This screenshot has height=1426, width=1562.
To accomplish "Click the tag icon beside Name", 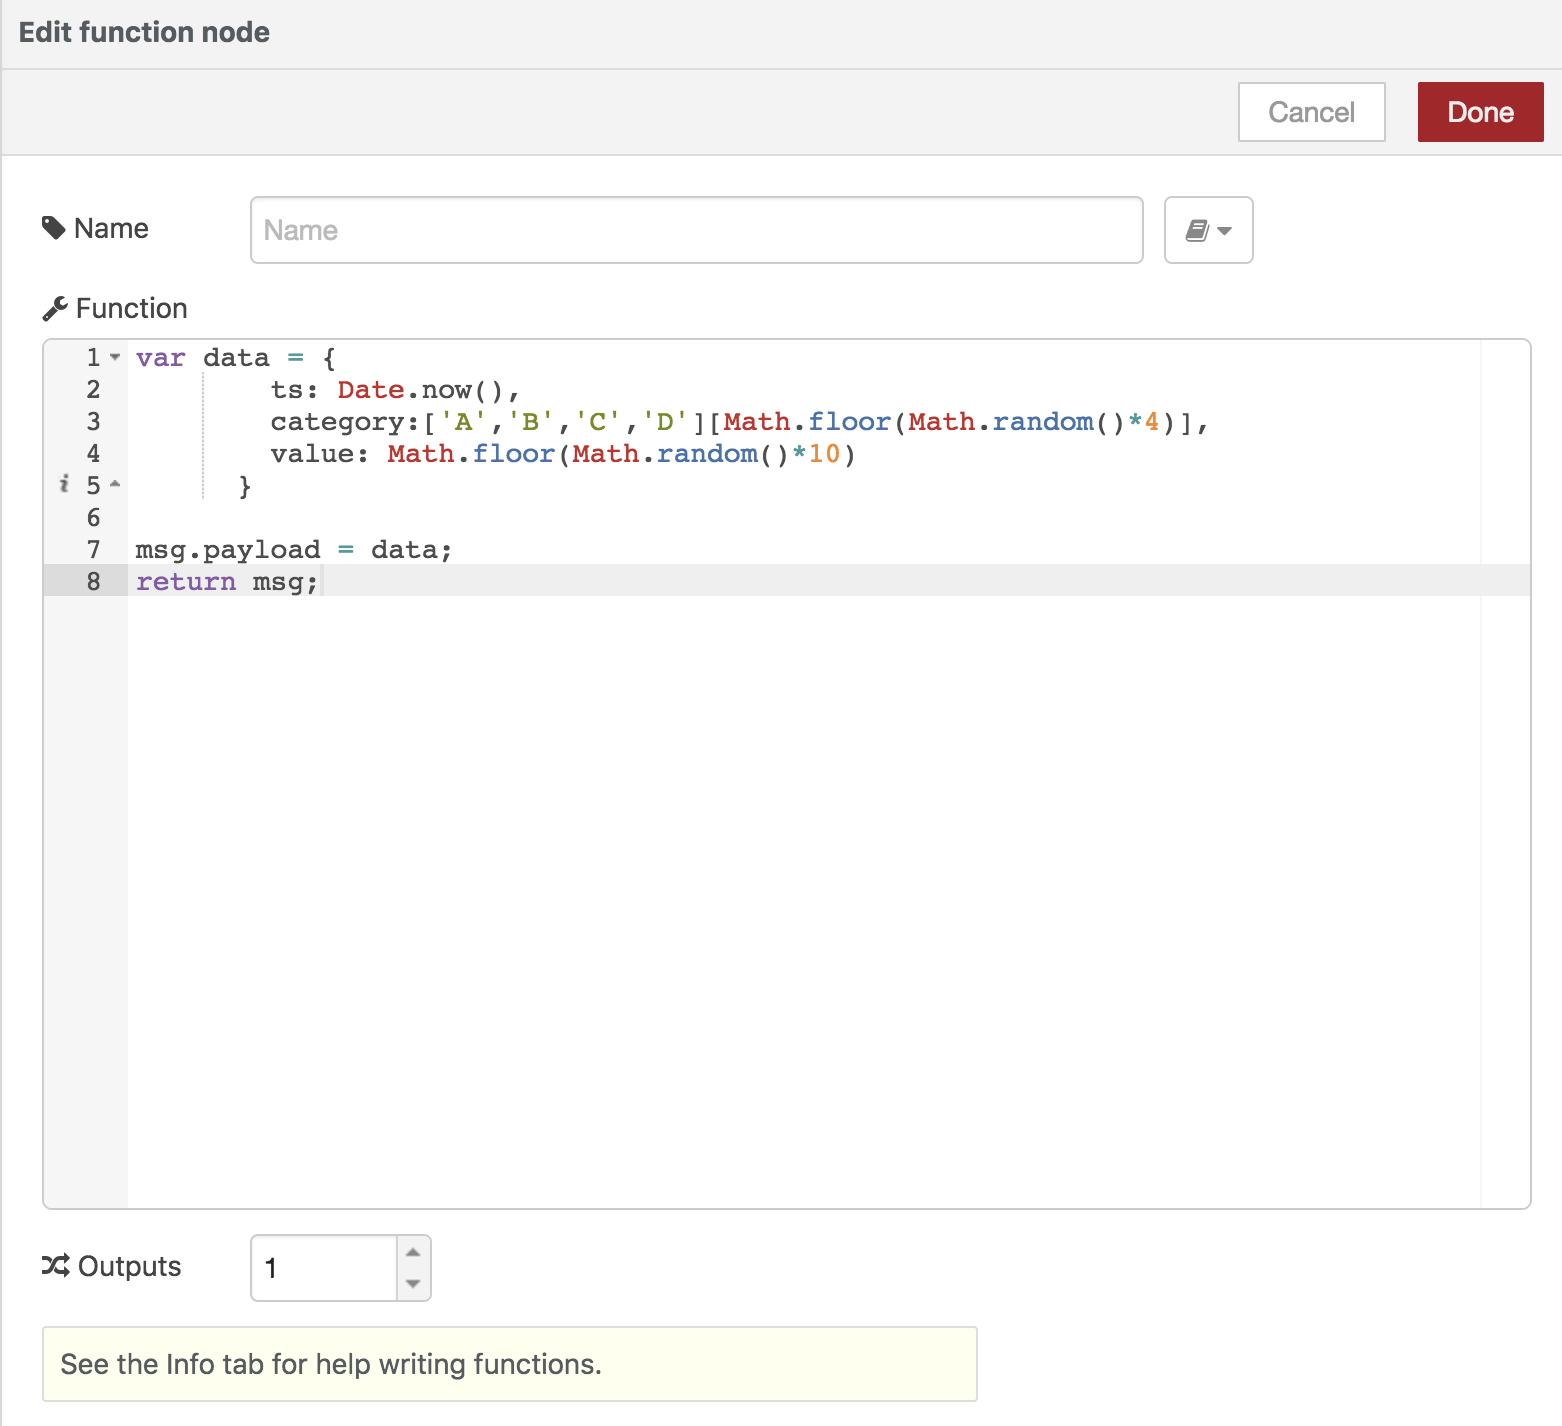I will 54,228.
